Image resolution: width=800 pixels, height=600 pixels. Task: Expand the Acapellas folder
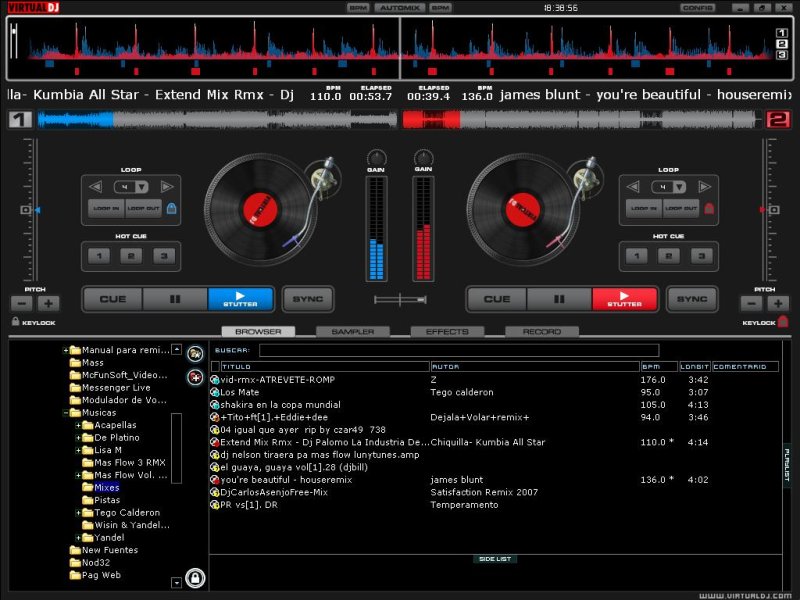click(x=78, y=425)
